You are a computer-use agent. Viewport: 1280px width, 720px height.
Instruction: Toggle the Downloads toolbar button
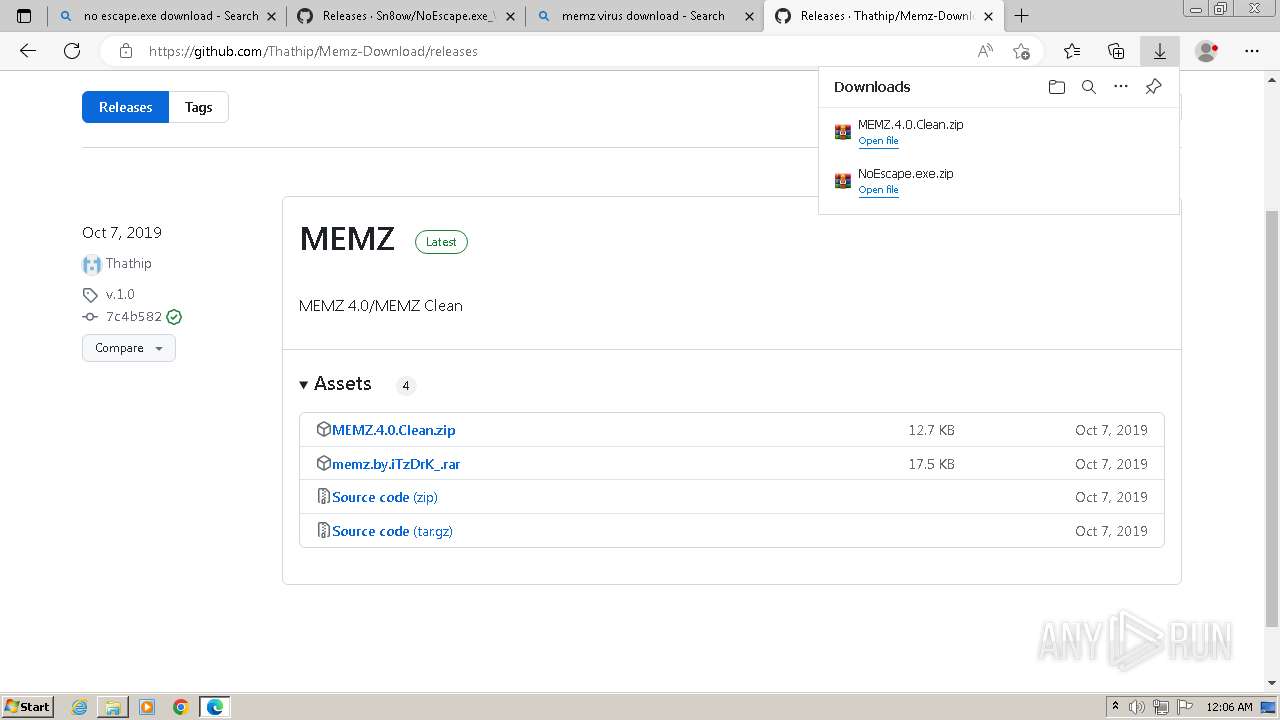(1160, 51)
